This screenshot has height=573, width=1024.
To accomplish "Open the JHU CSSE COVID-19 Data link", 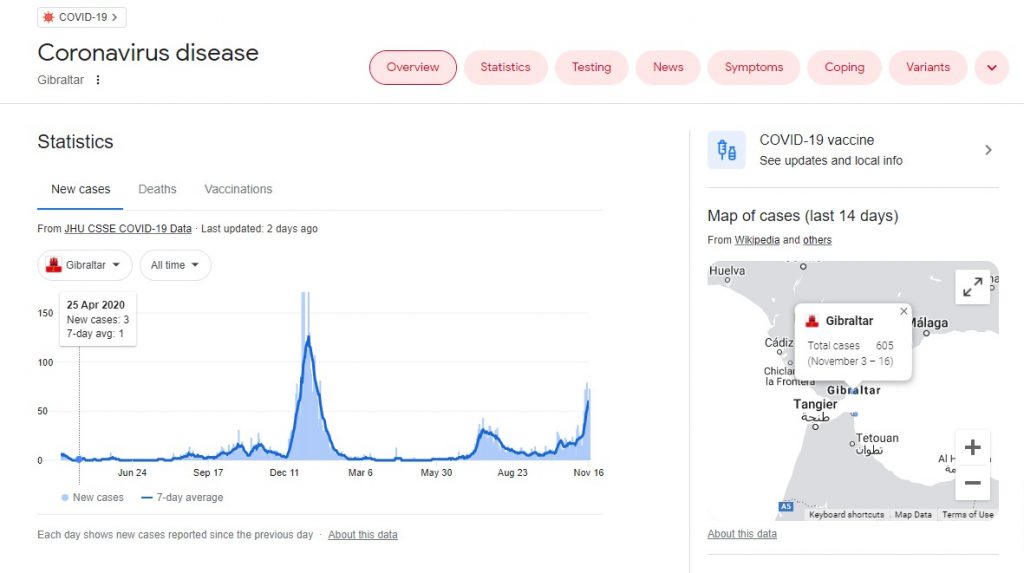I will 128,229.
